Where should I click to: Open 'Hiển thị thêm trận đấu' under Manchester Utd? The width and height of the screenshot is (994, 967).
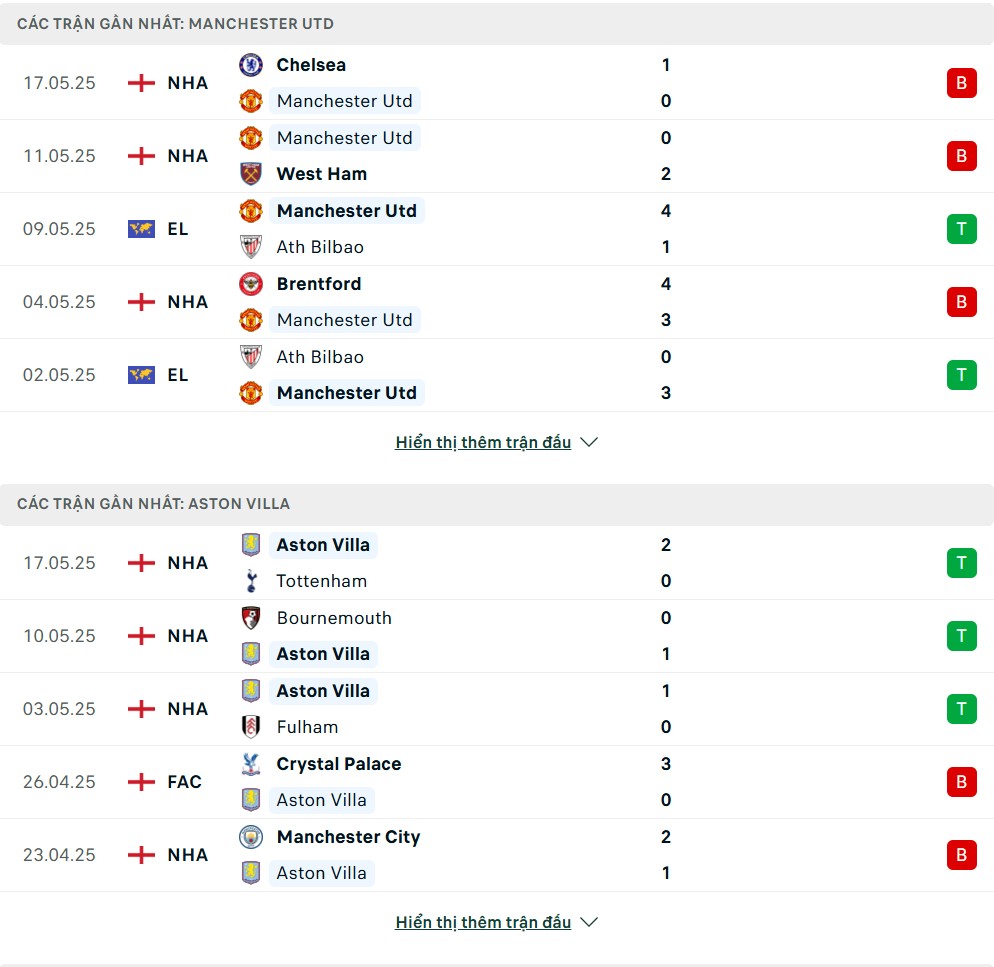click(x=483, y=442)
